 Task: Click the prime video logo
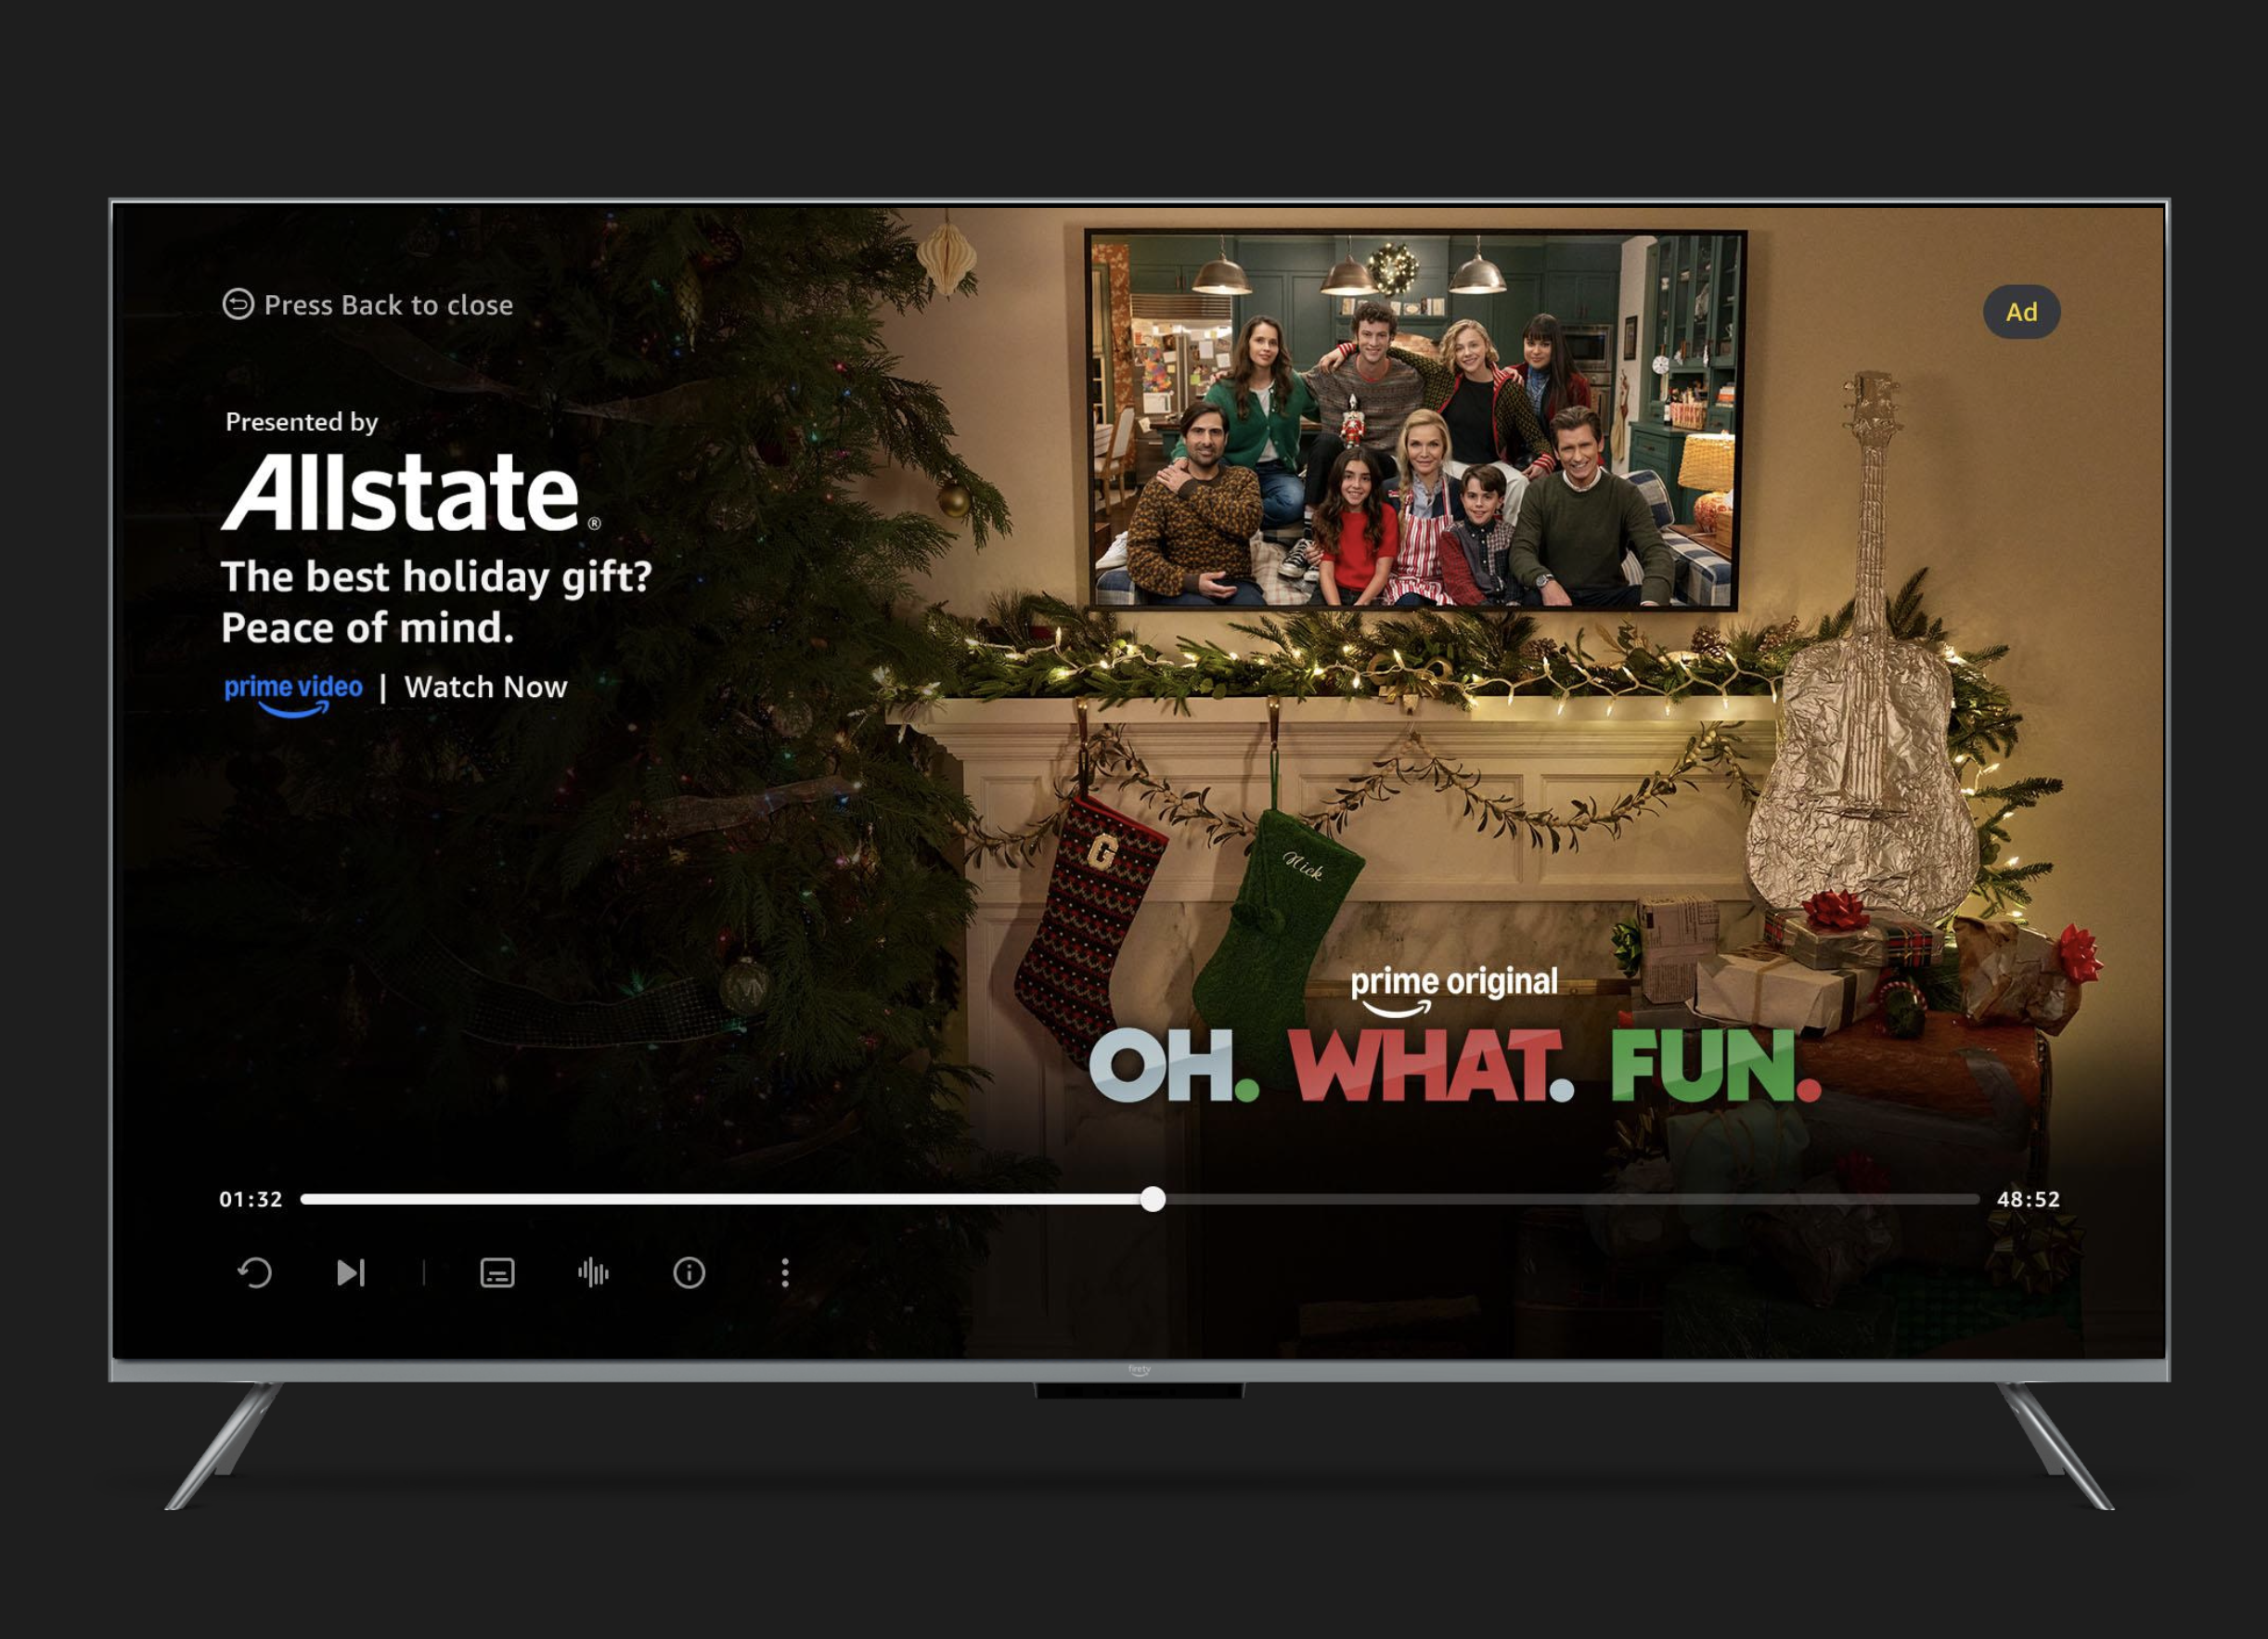pos(293,694)
